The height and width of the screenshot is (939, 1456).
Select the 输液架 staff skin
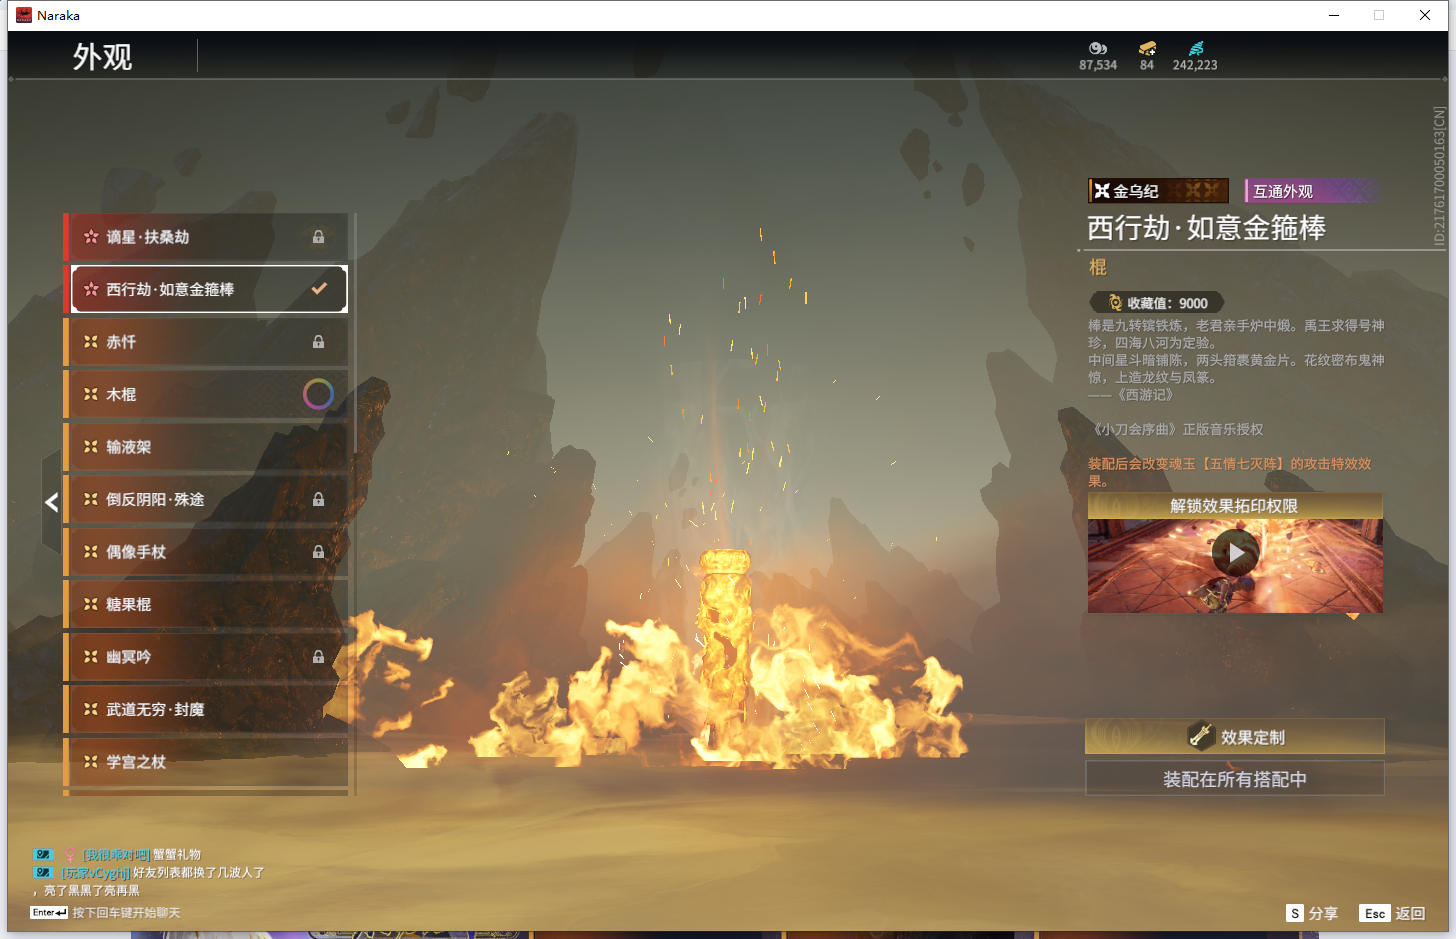[206, 447]
